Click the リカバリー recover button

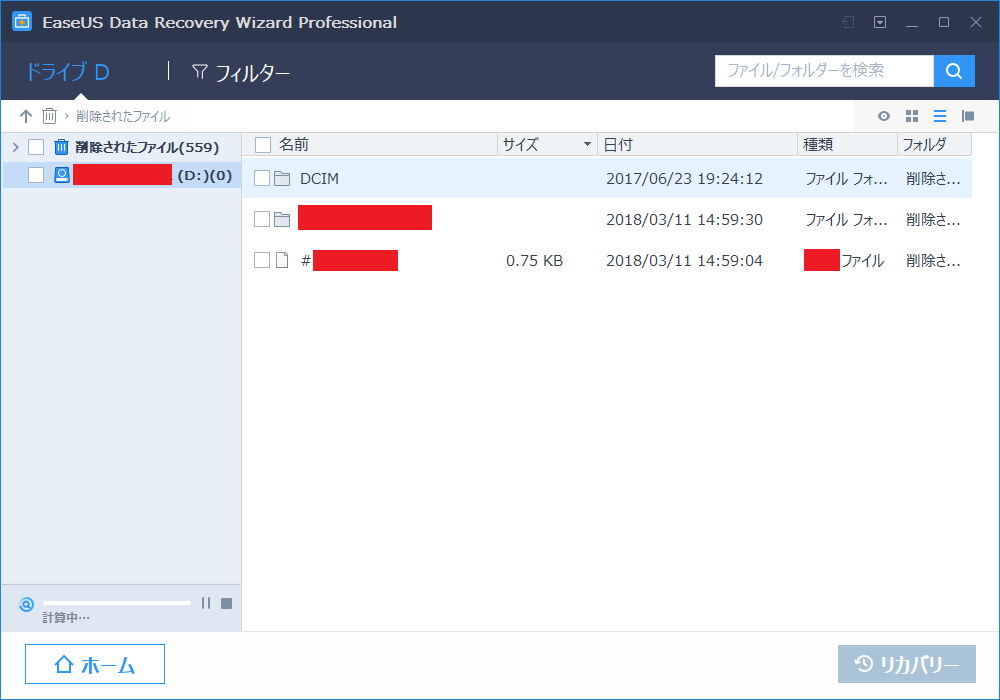coord(907,664)
